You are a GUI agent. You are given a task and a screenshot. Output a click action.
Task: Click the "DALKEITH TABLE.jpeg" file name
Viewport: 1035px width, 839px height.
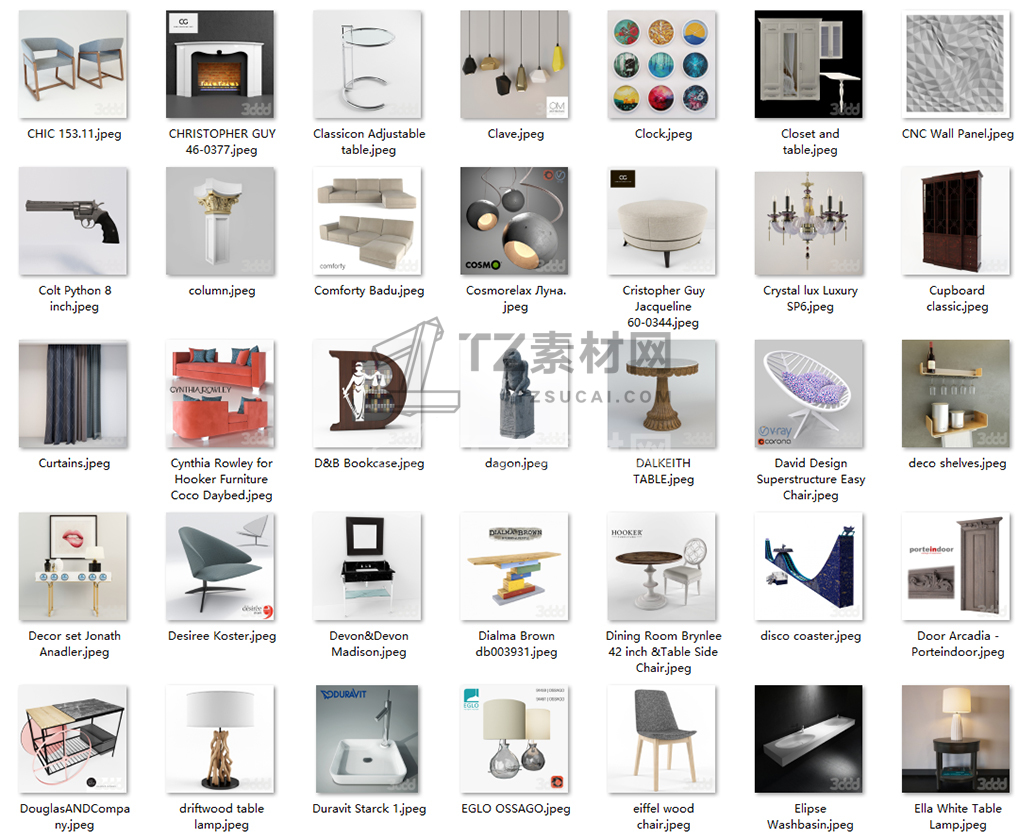click(x=663, y=471)
